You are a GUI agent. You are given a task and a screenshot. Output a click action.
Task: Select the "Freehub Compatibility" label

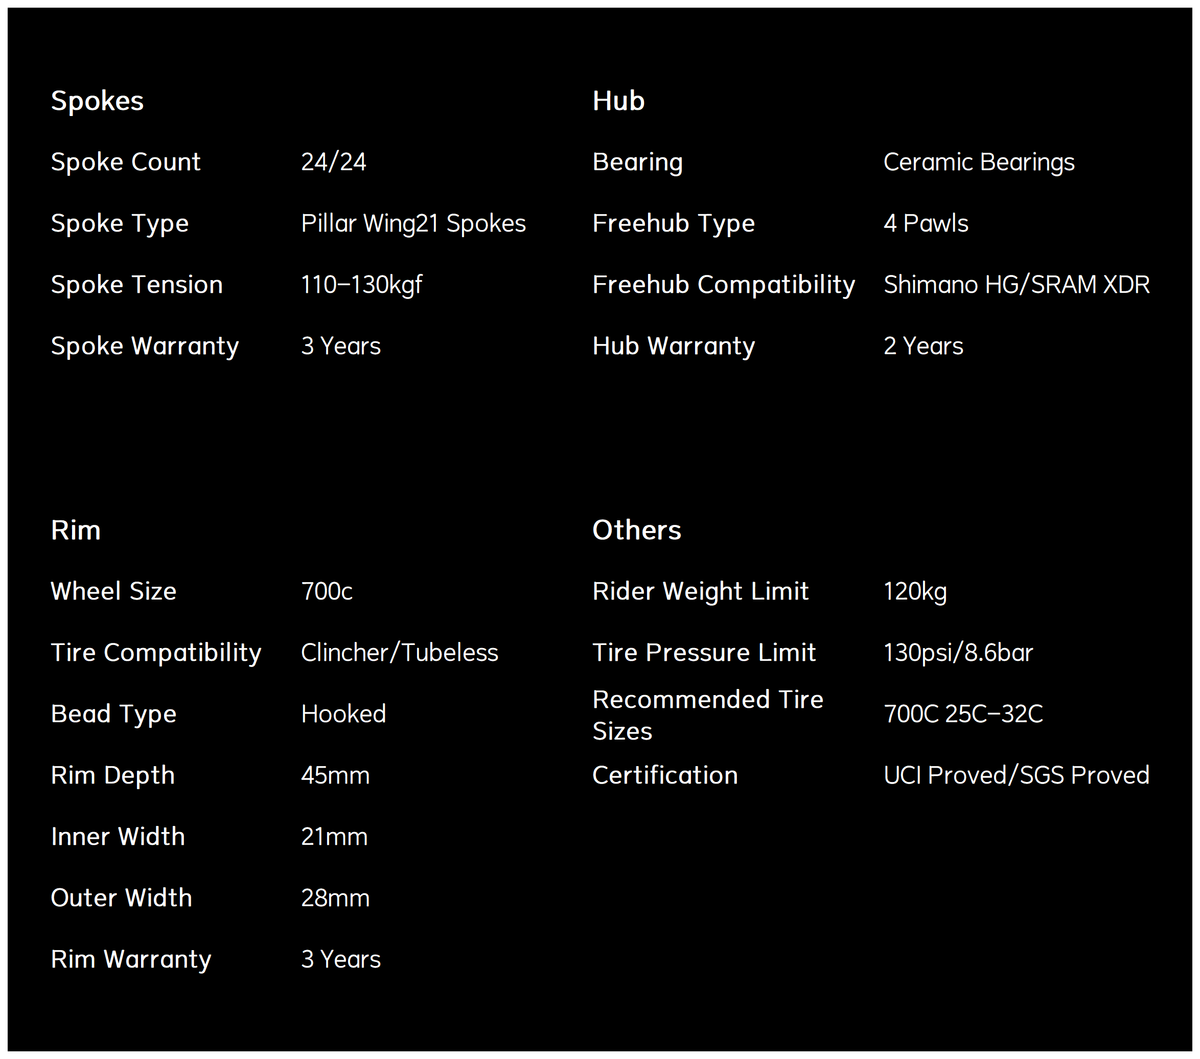pos(724,285)
